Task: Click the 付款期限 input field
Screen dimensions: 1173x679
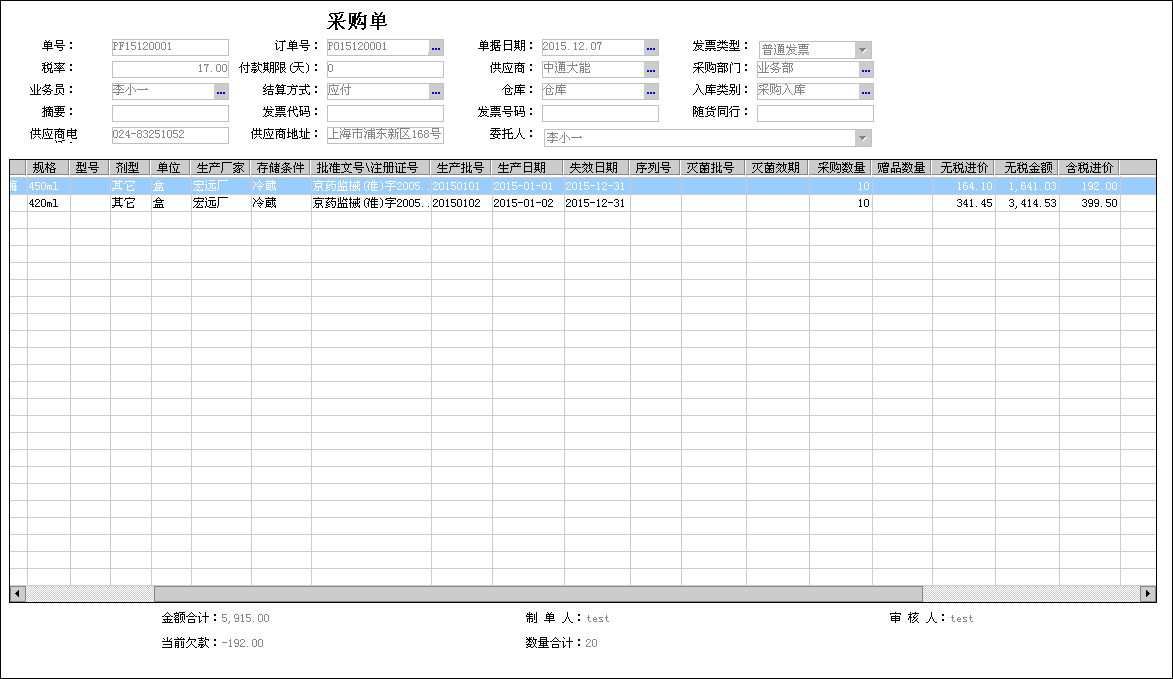Action: point(385,70)
